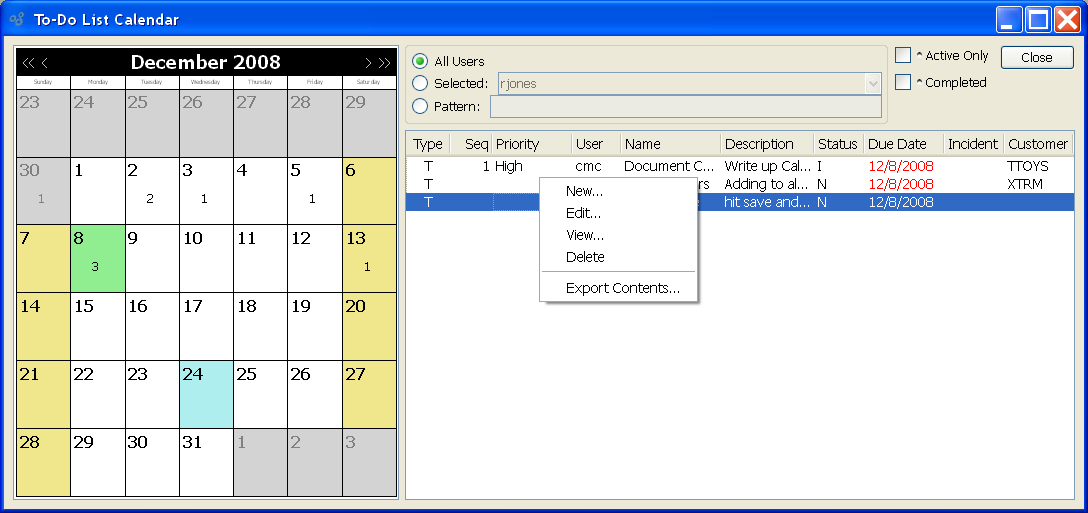
Task: Select December 31 on the calendar
Action: [x=206, y=462]
